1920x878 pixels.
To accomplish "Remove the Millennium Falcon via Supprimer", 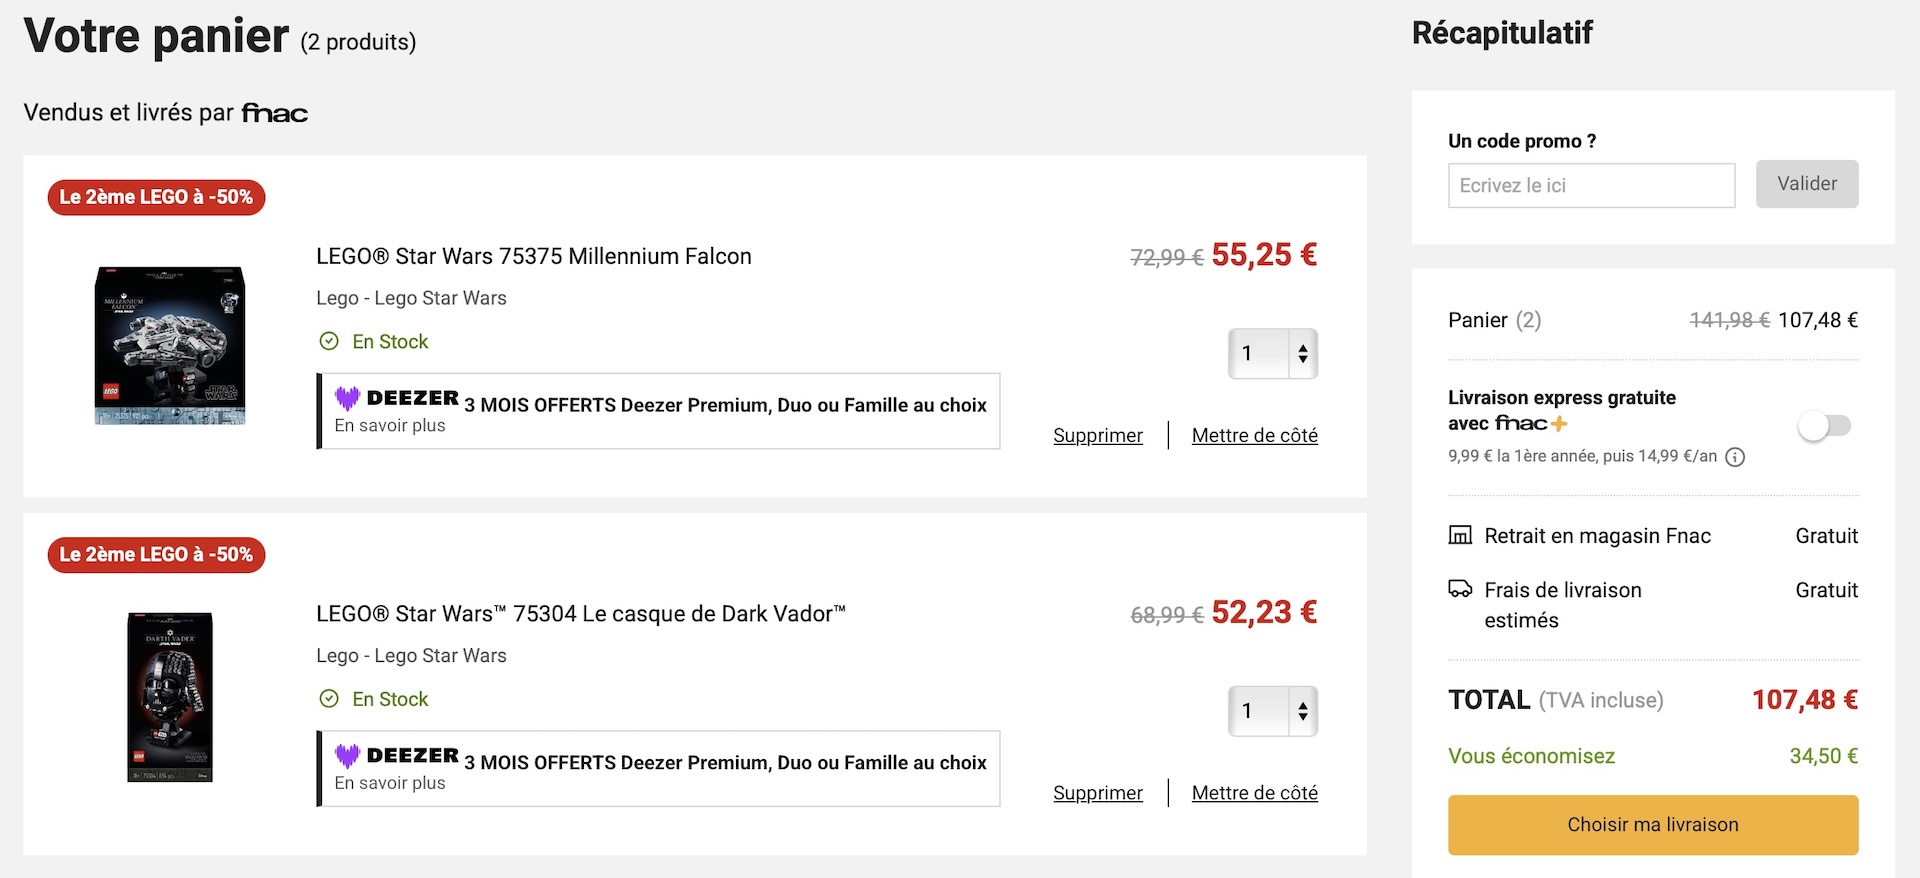I will coord(1098,436).
